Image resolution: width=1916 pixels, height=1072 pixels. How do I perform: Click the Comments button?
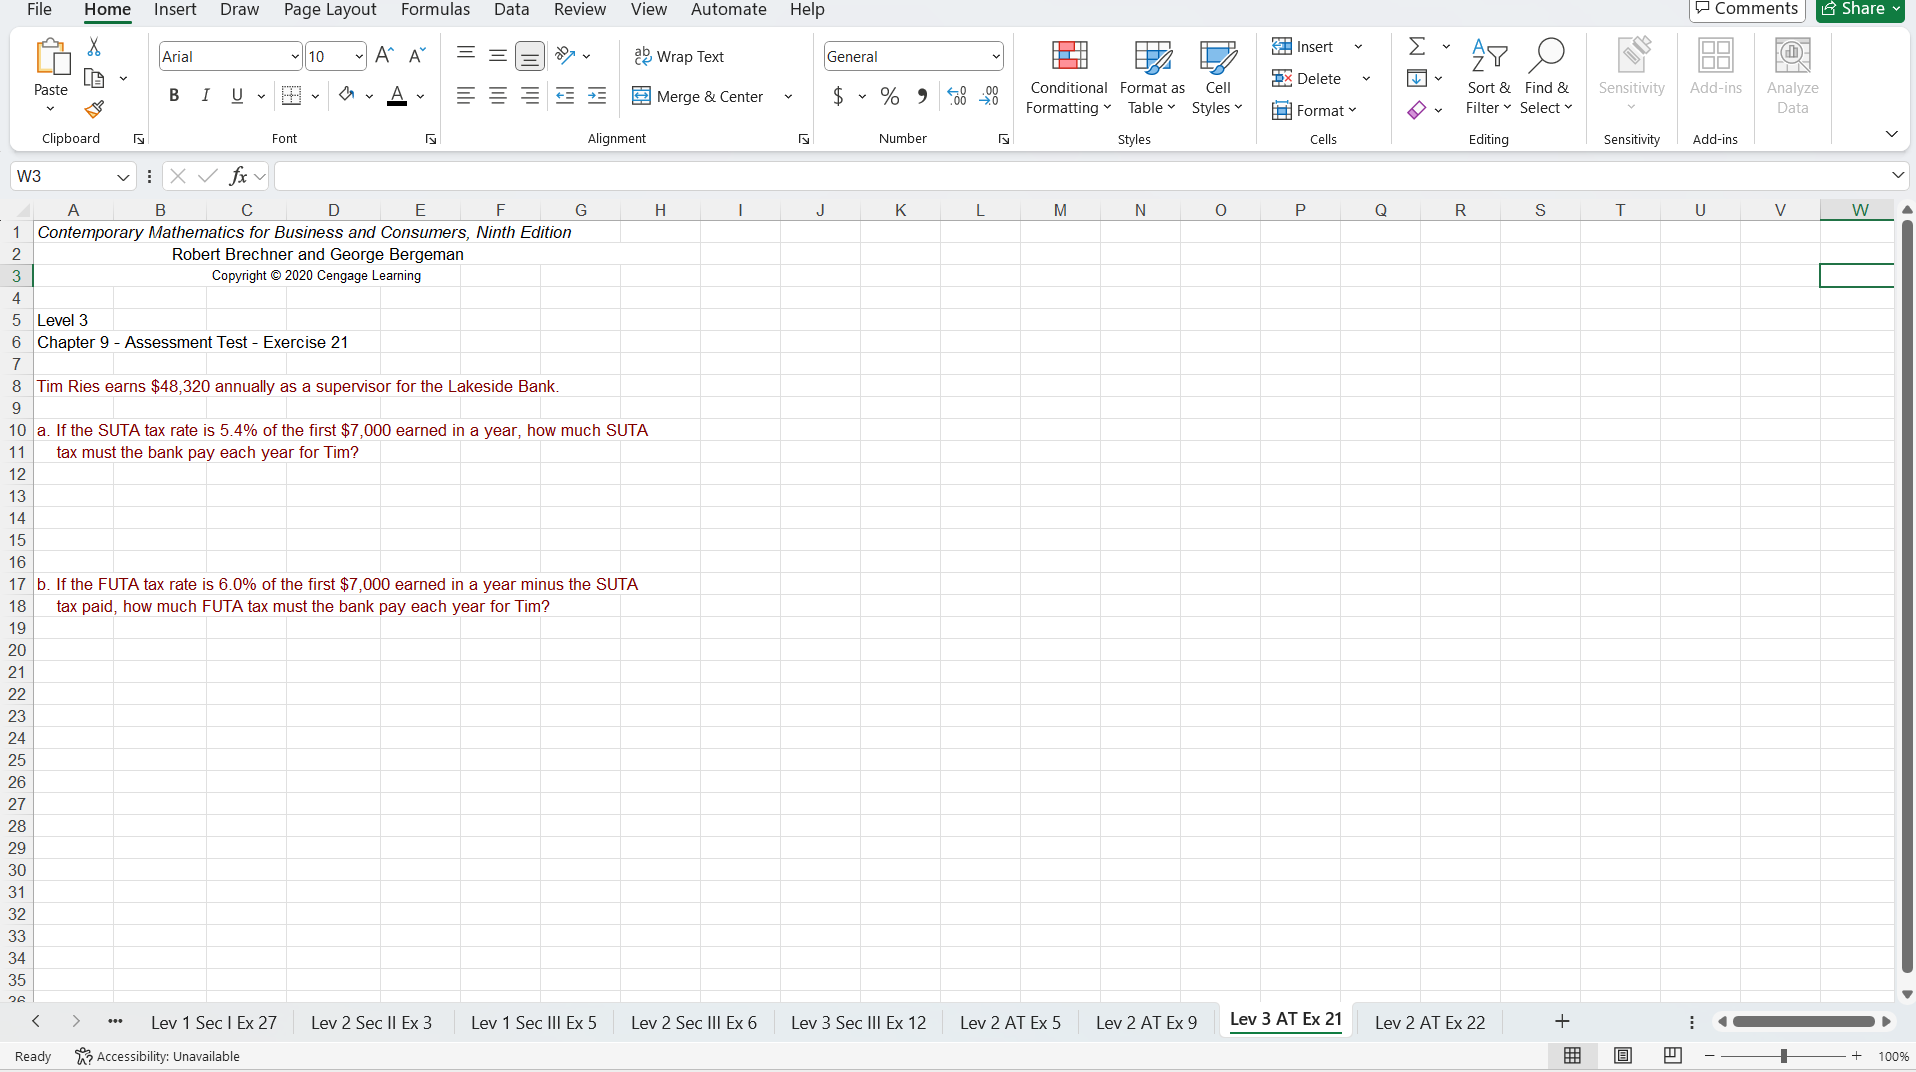tap(1746, 8)
